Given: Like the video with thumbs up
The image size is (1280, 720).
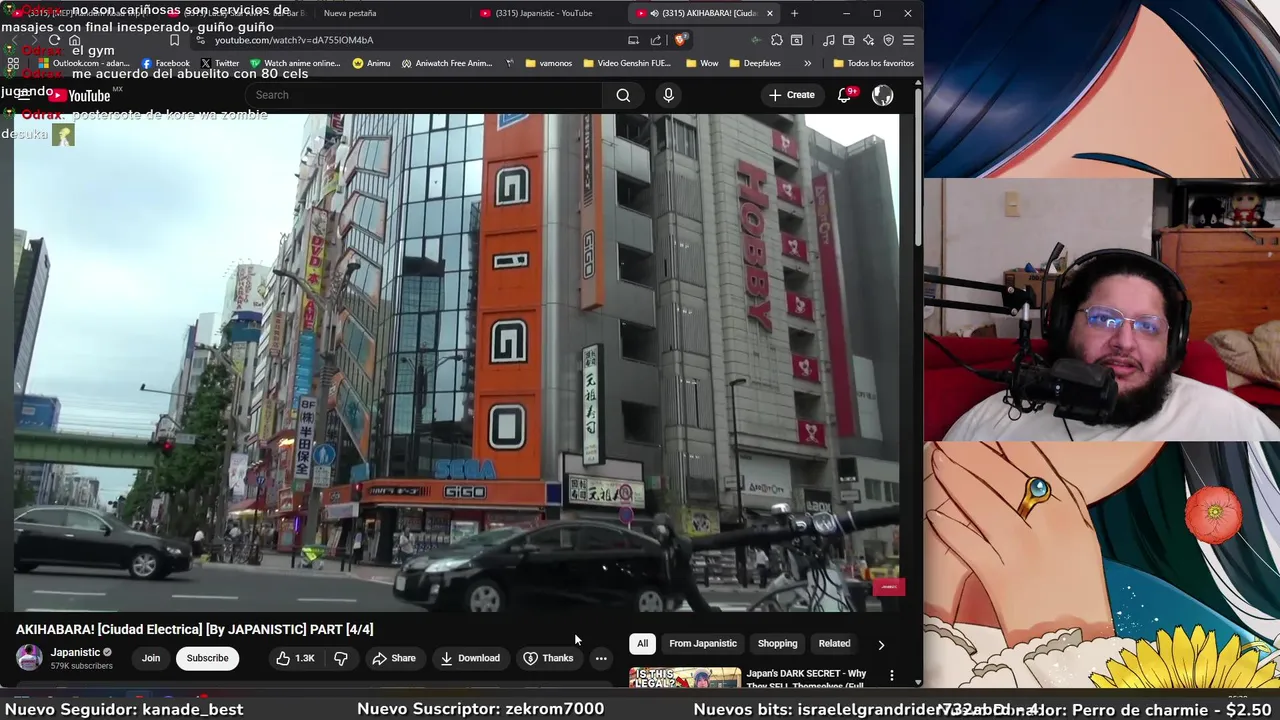Looking at the screenshot, I should 296,658.
